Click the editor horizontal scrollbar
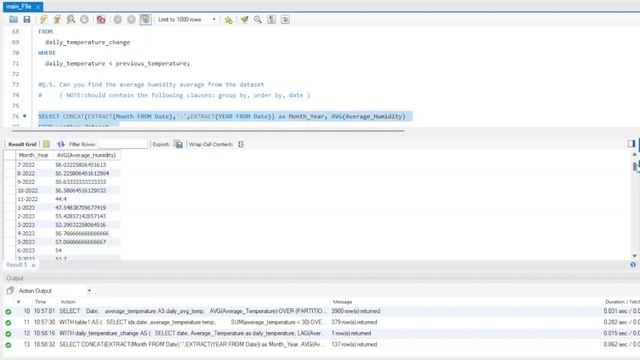This screenshot has width=640, height=360. [x=208, y=131]
